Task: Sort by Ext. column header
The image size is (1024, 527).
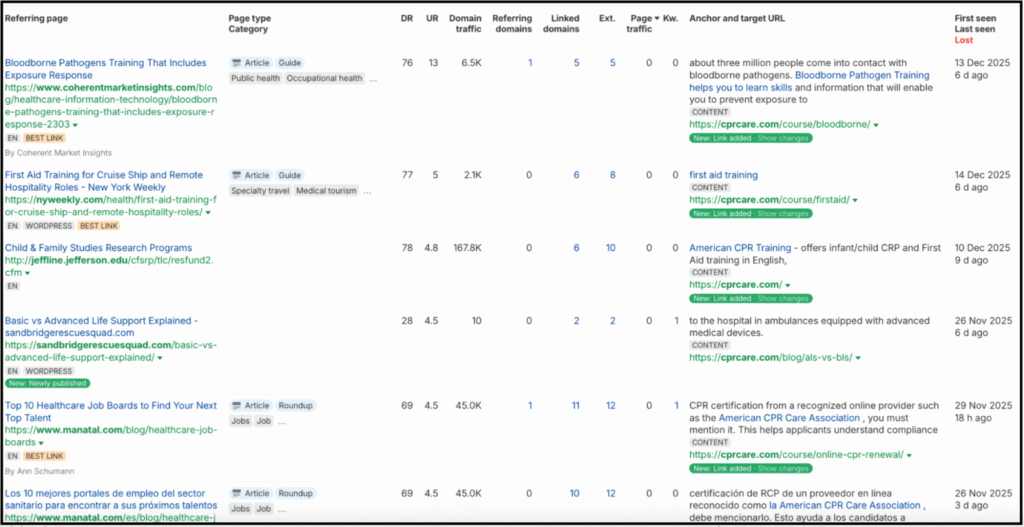Action: click(607, 18)
